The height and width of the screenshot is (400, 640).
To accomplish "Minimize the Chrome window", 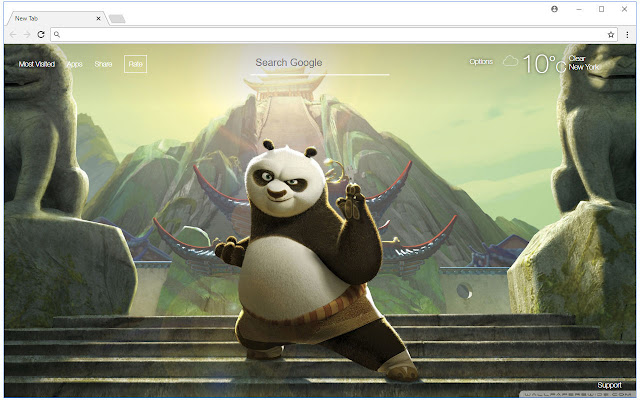I will [x=579, y=9].
